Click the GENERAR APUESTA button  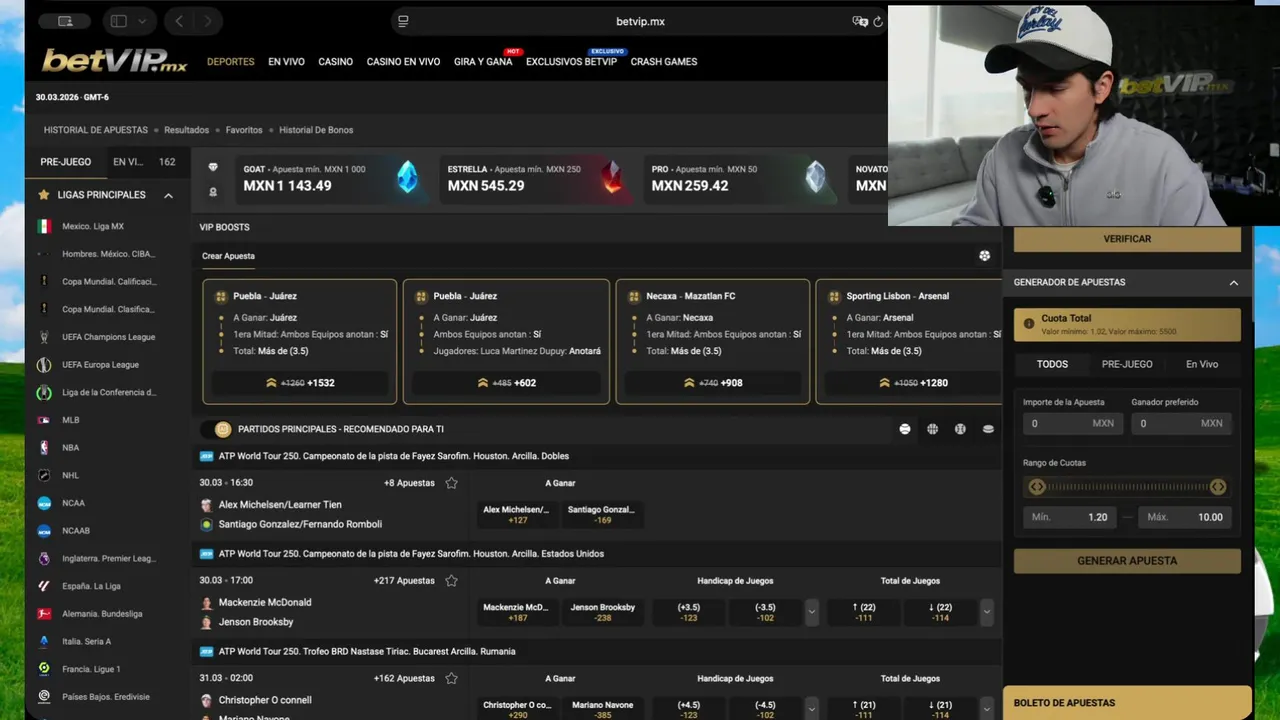coord(1127,561)
